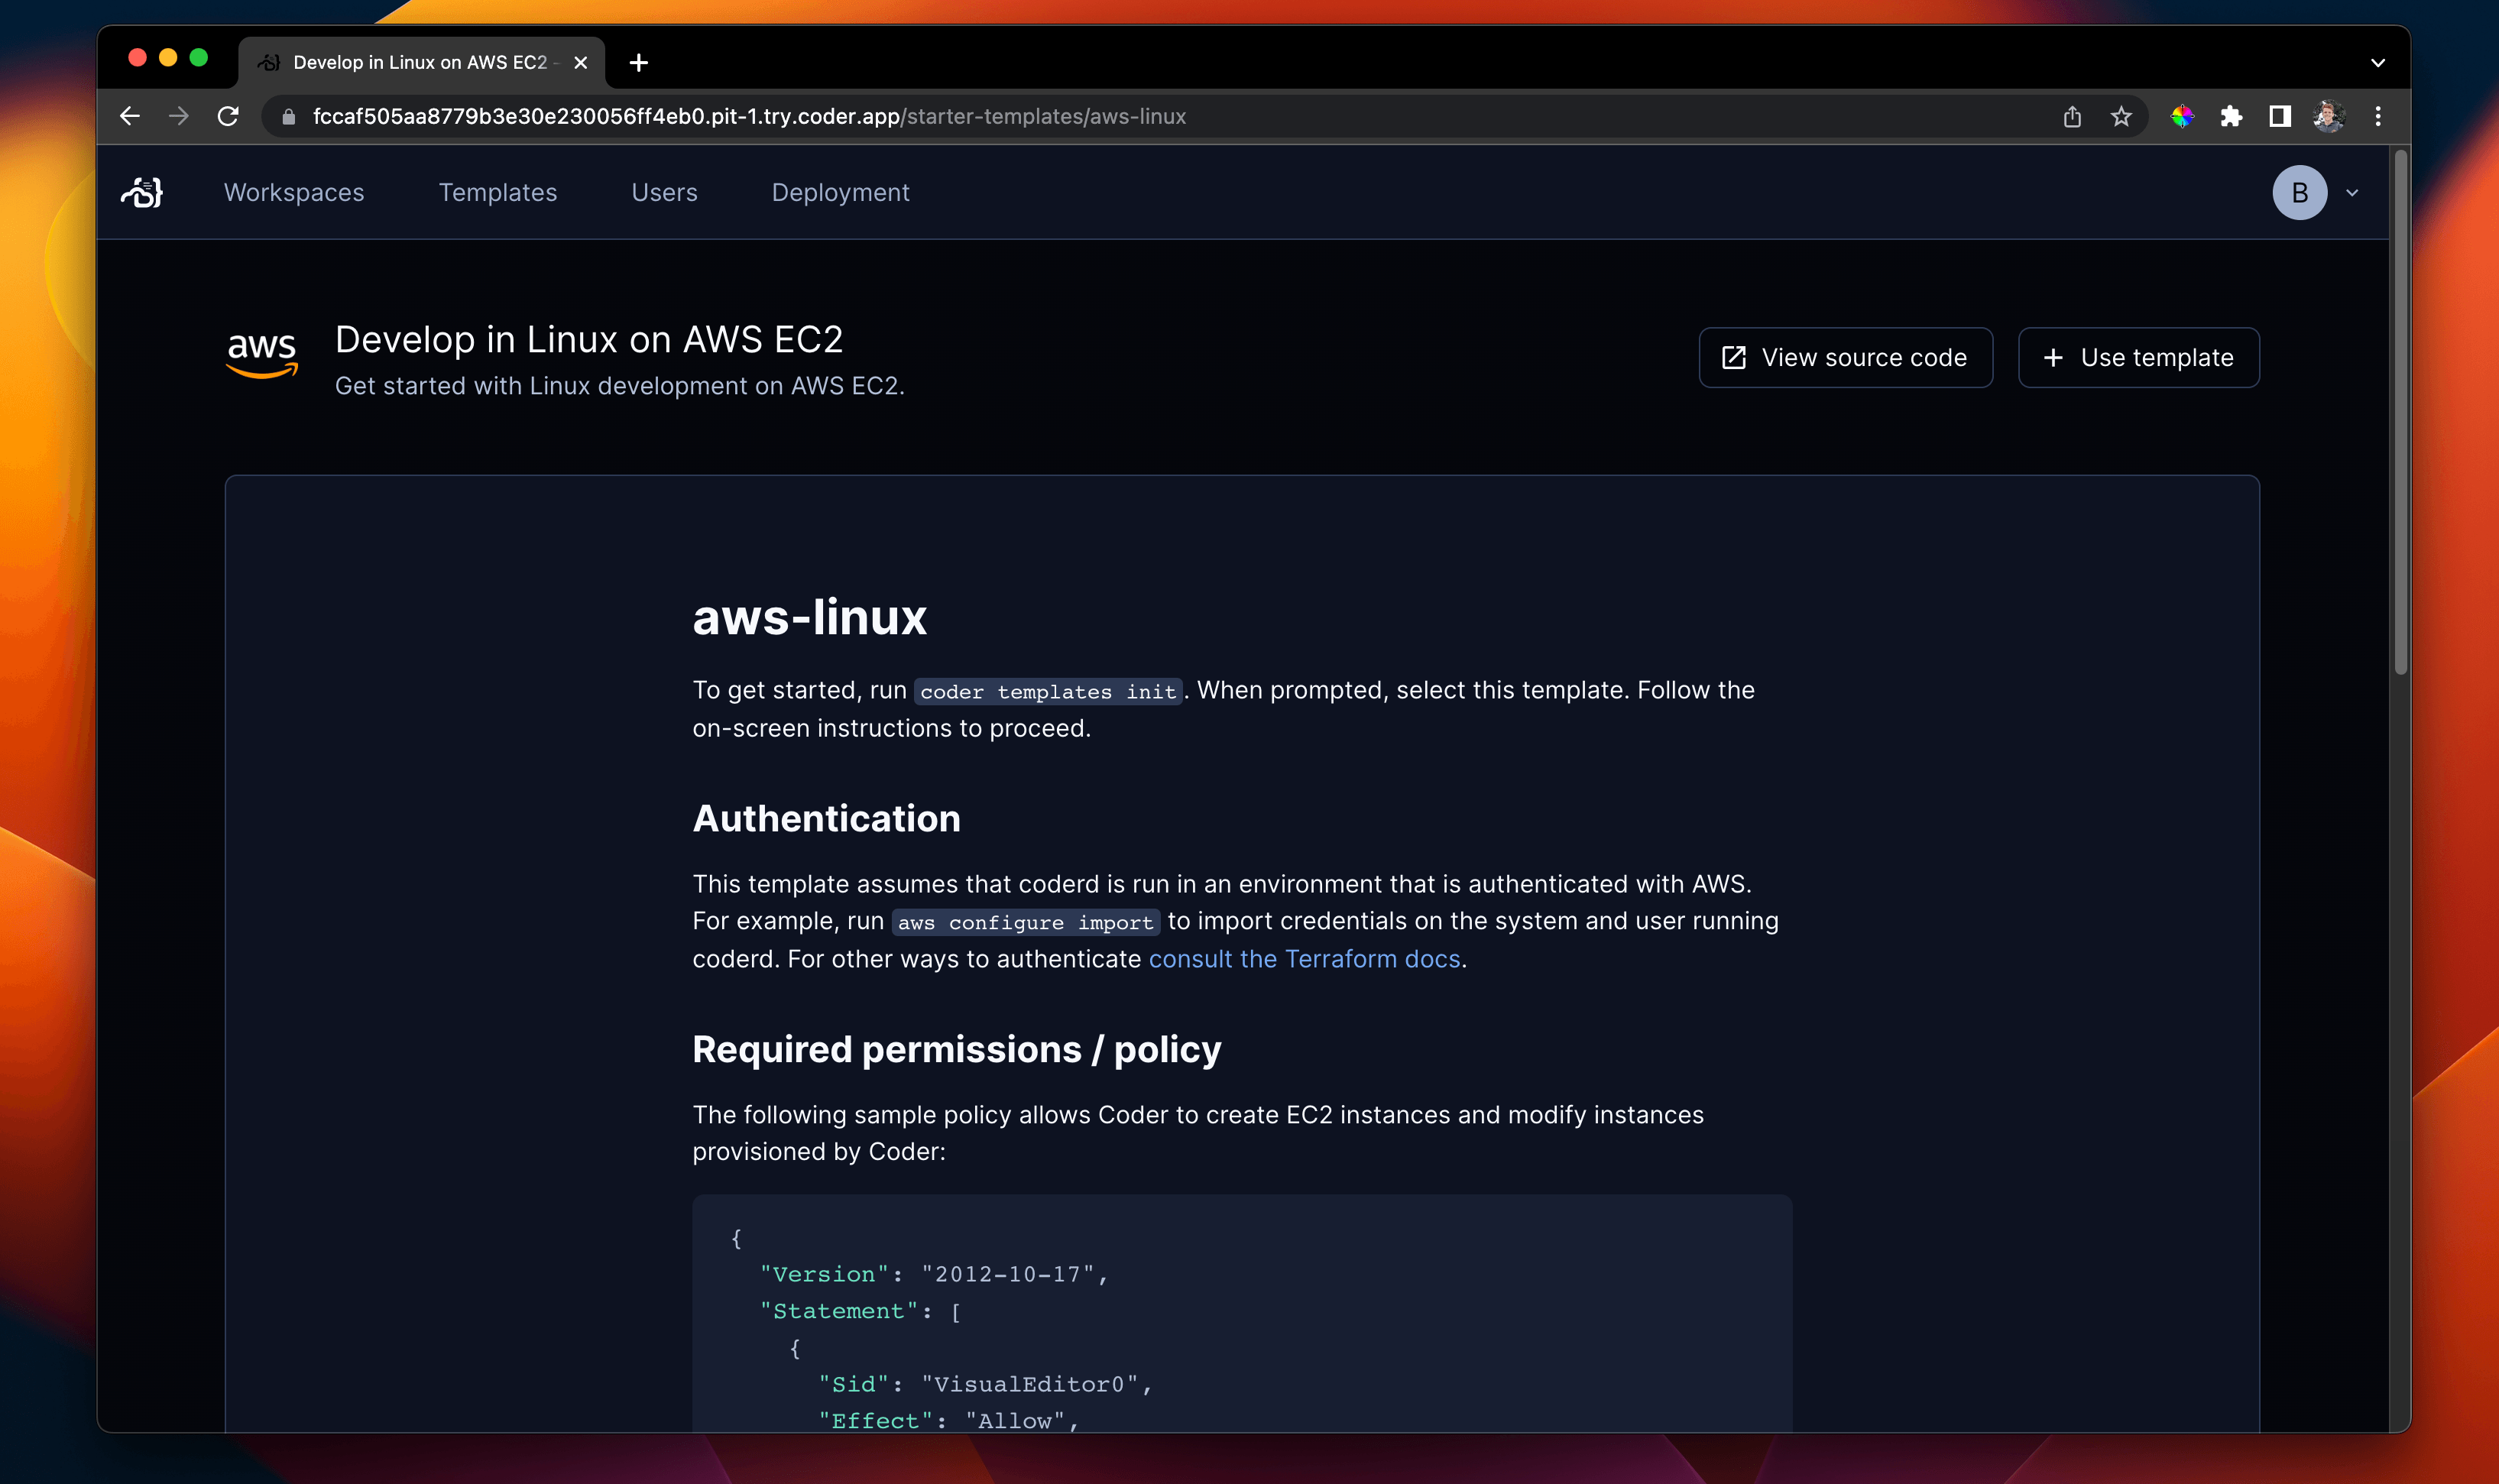The image size is (2499, 1484).
Task: Open Users section in navigation bar
Action: 664,193
